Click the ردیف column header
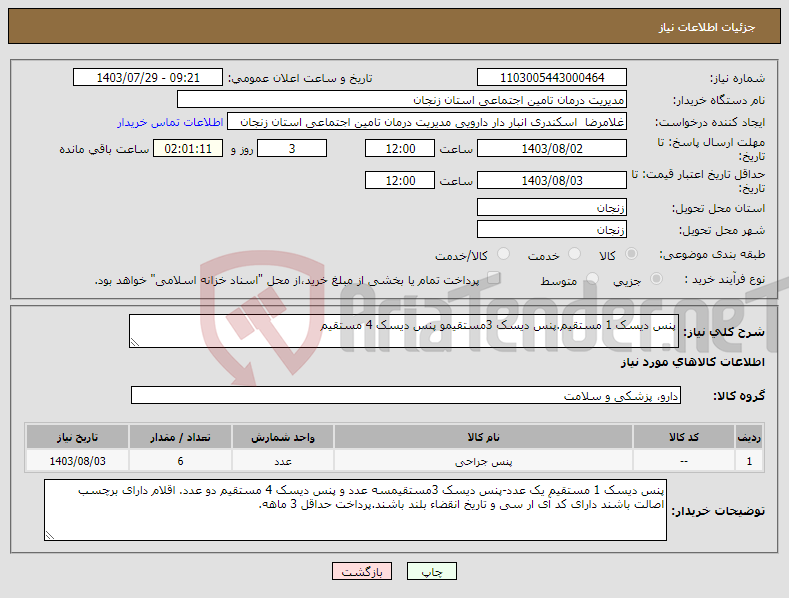Image resolution: width=789 pixels, height=598 pixels. [x=749, y=437]
